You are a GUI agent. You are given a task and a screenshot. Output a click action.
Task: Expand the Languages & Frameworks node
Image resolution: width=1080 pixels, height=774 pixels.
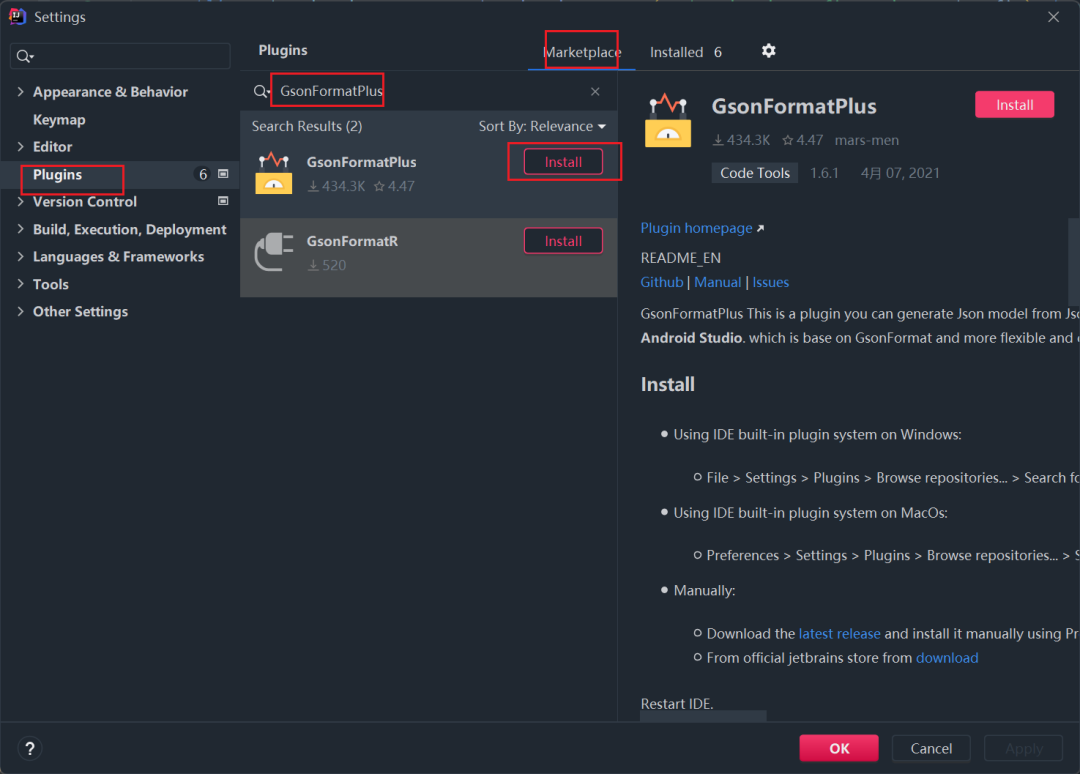(21, 257)
